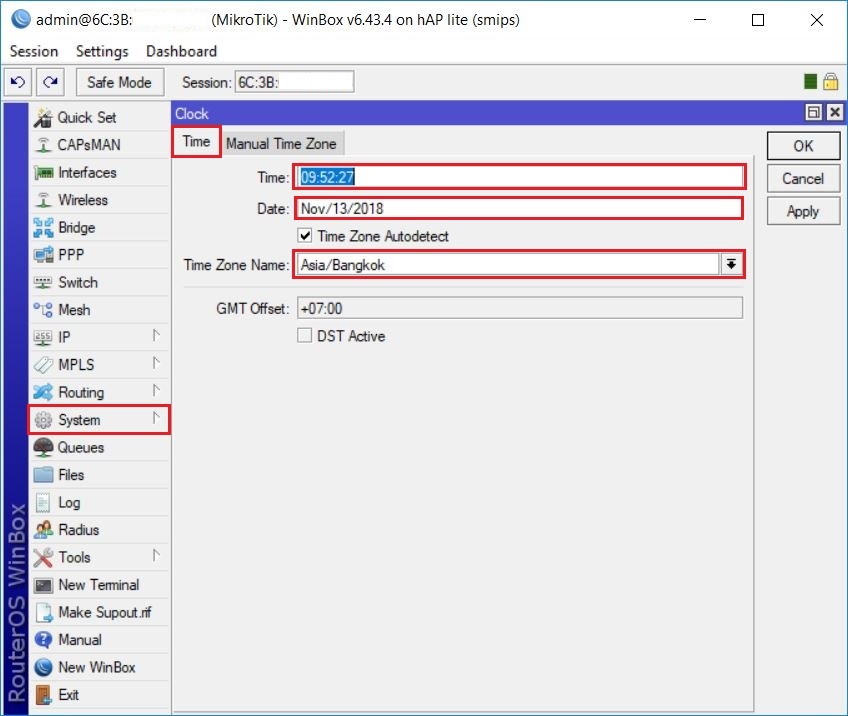Click the undo arrow toolbar icon
Image resolution: width=848 pixels, height=716 pixels.
click(18, 82)
